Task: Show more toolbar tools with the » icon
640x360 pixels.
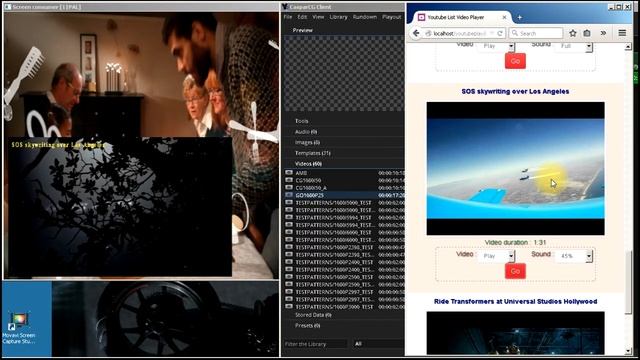Action: click(x=603, y=33)
